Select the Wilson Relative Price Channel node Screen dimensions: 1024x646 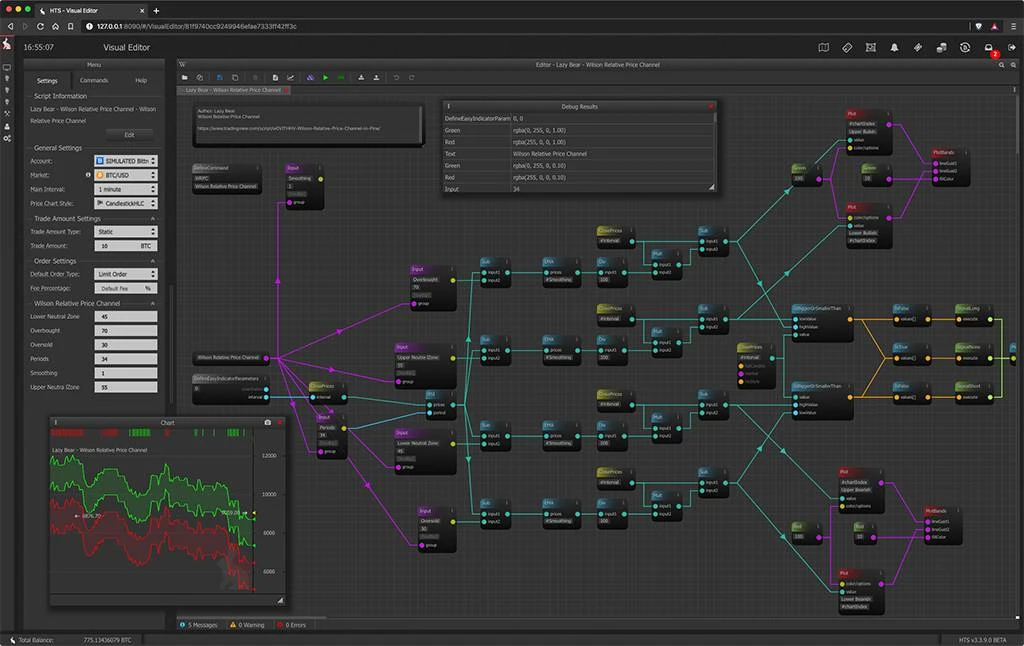228,358
